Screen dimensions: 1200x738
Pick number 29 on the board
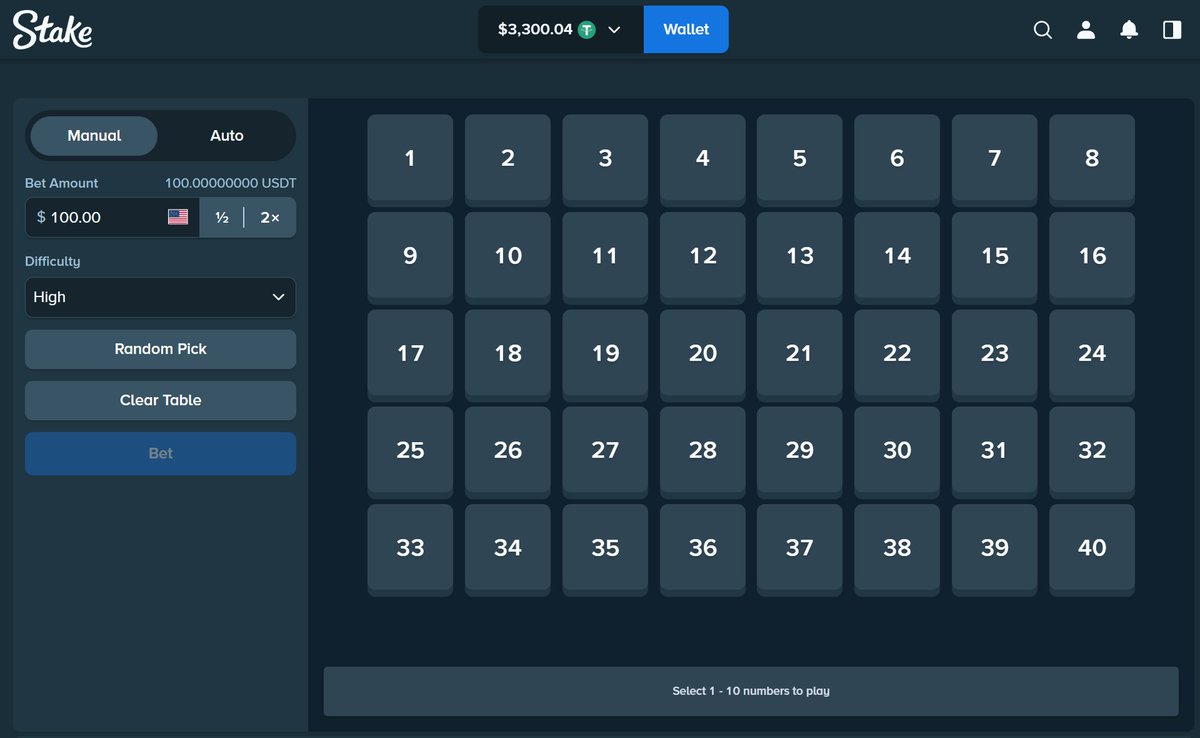point(800,452)
